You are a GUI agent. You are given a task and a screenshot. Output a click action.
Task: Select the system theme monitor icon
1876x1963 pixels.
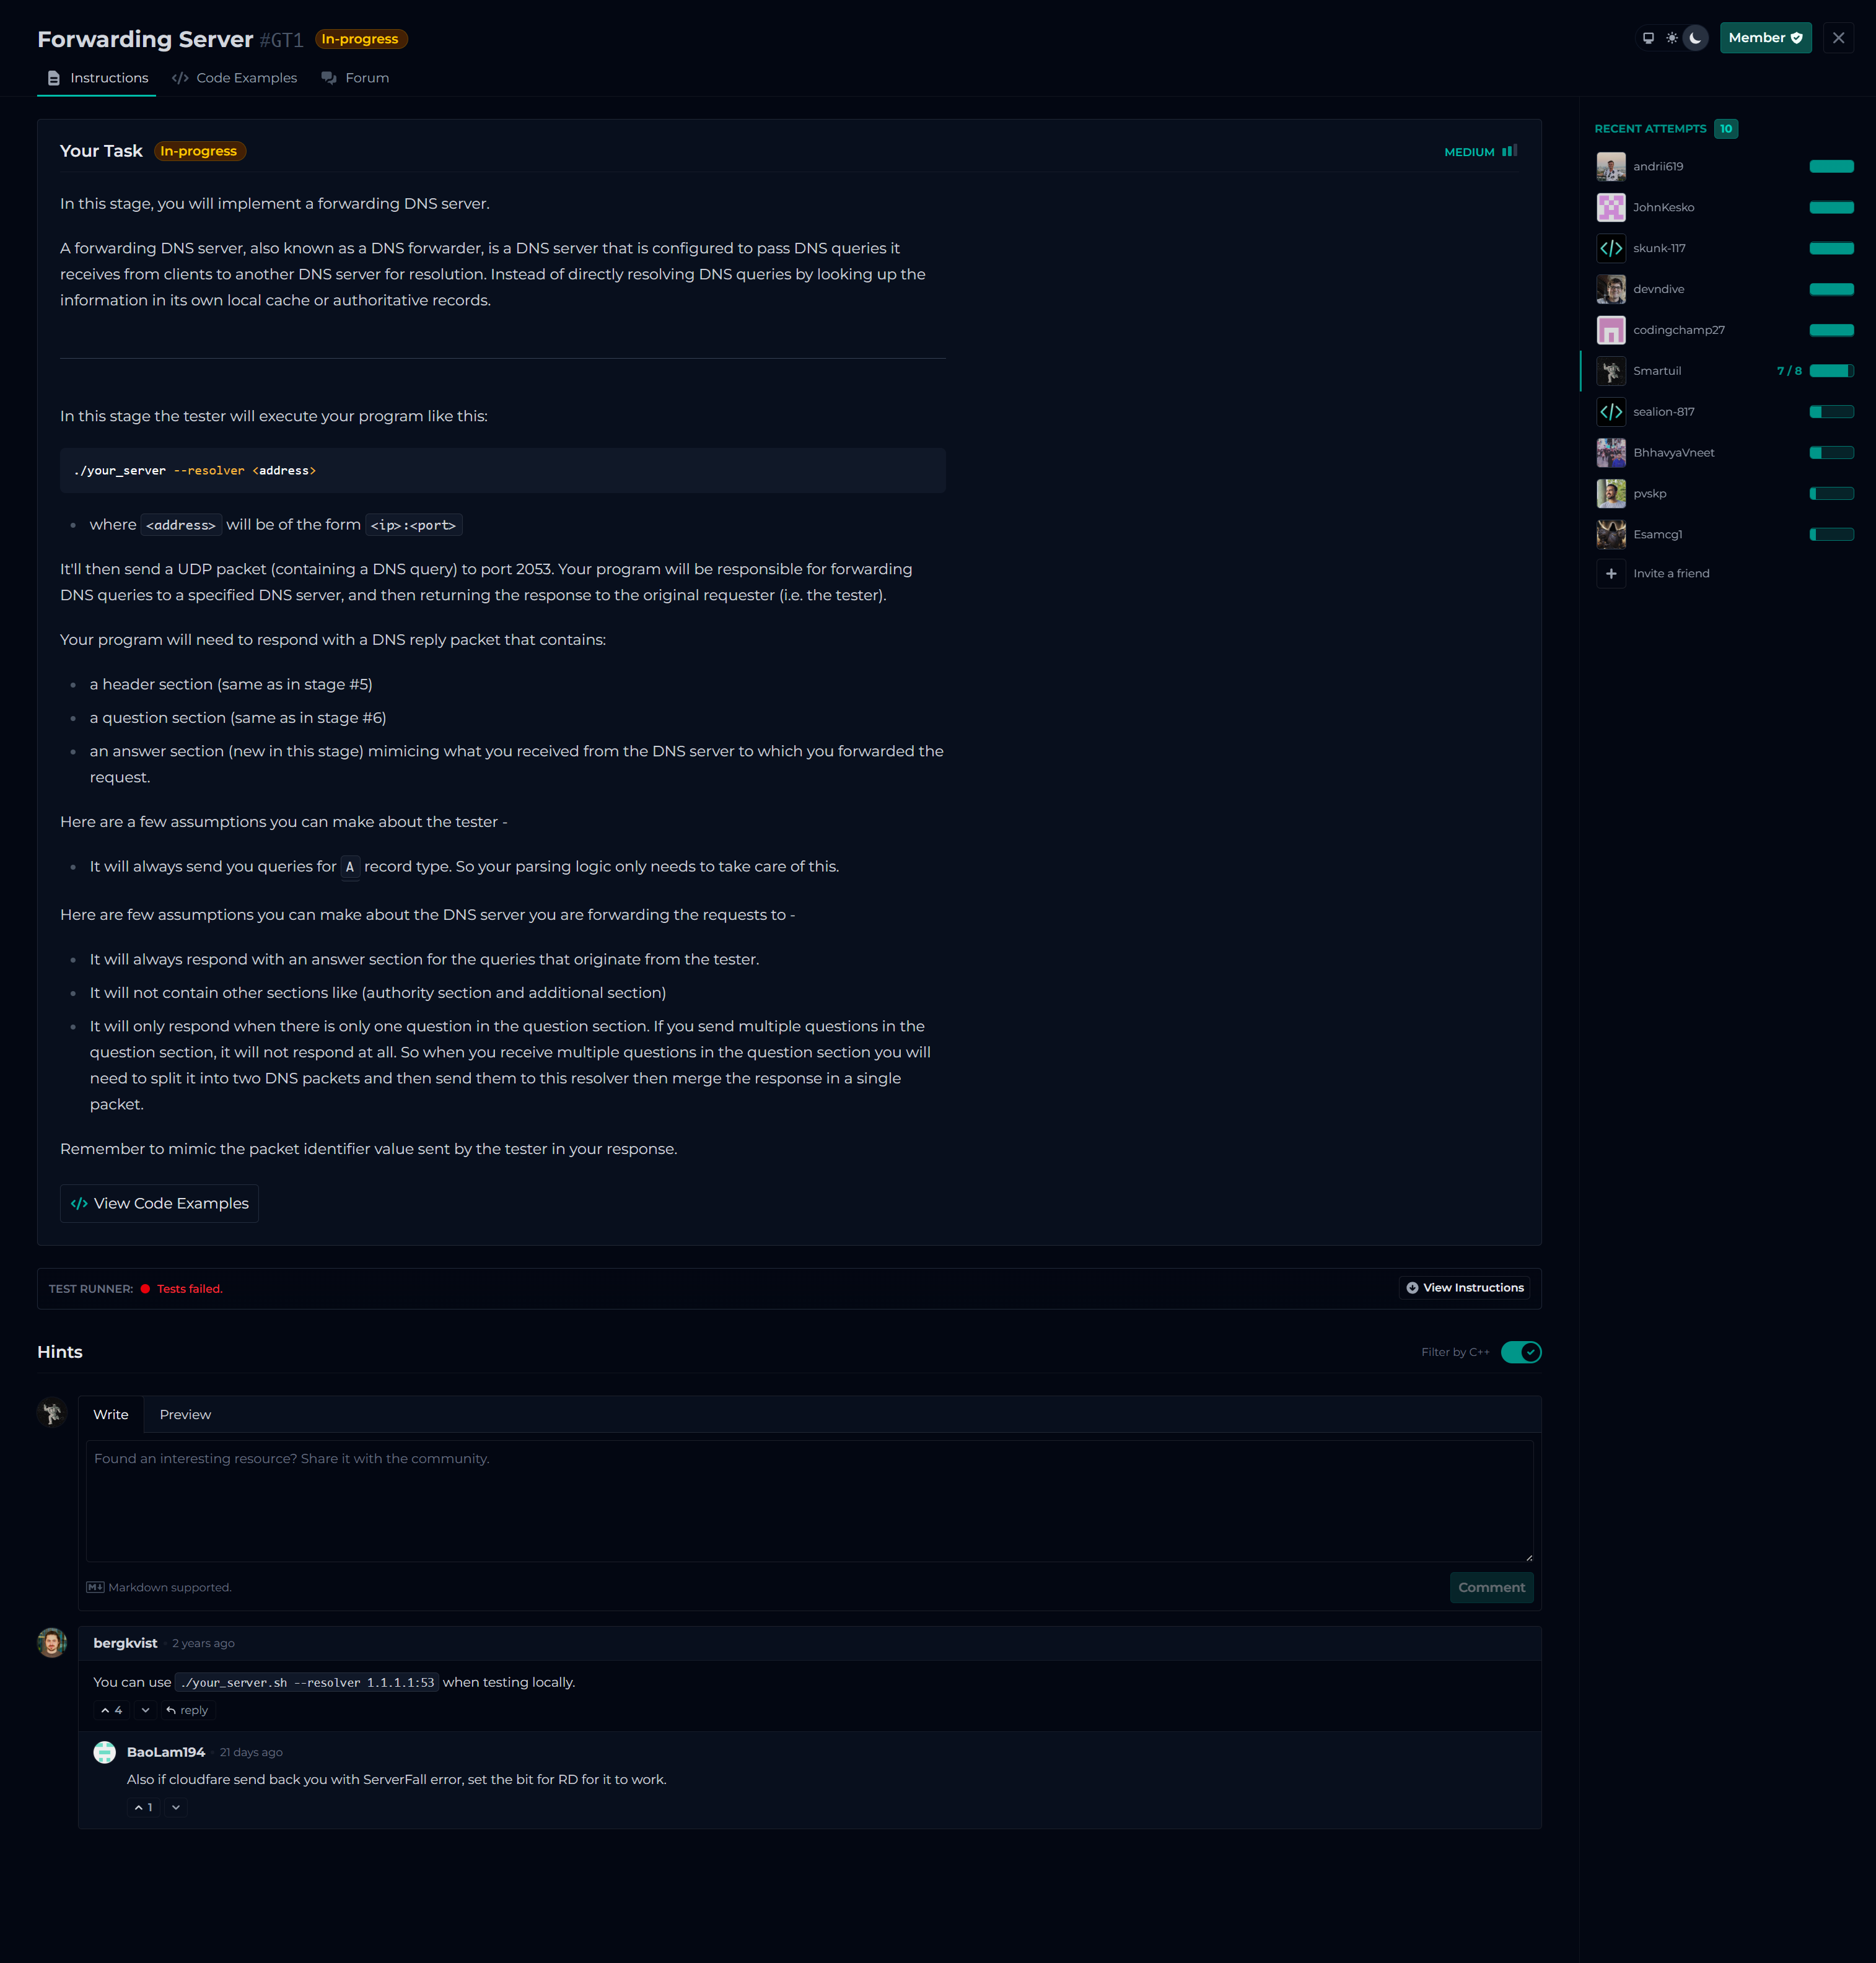[x=1648, y=38]
